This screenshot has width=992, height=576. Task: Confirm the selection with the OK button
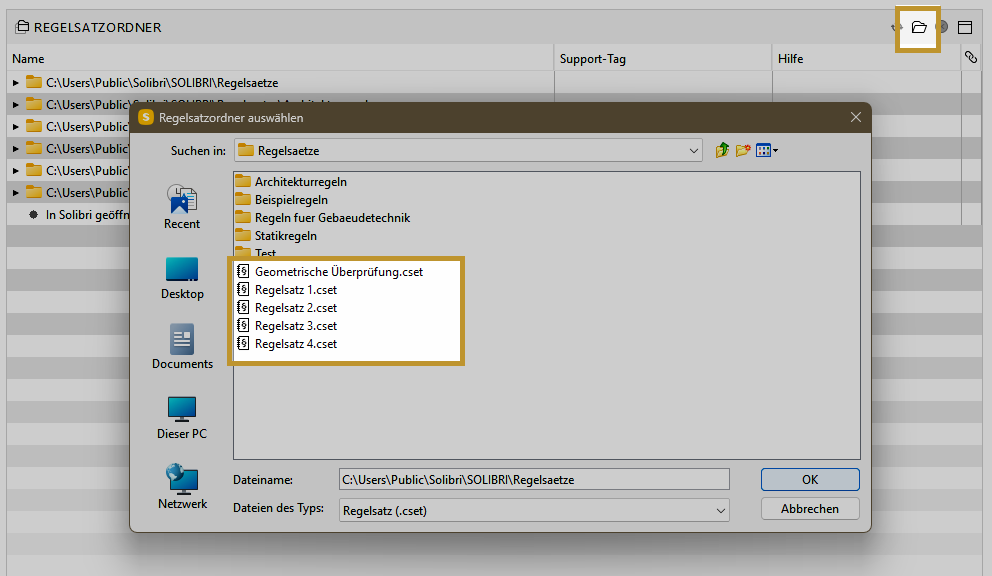point(810,479)
